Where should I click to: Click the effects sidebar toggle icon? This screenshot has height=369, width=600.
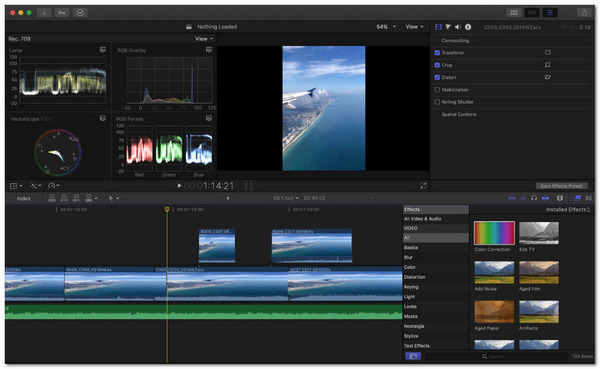[413, 356]
